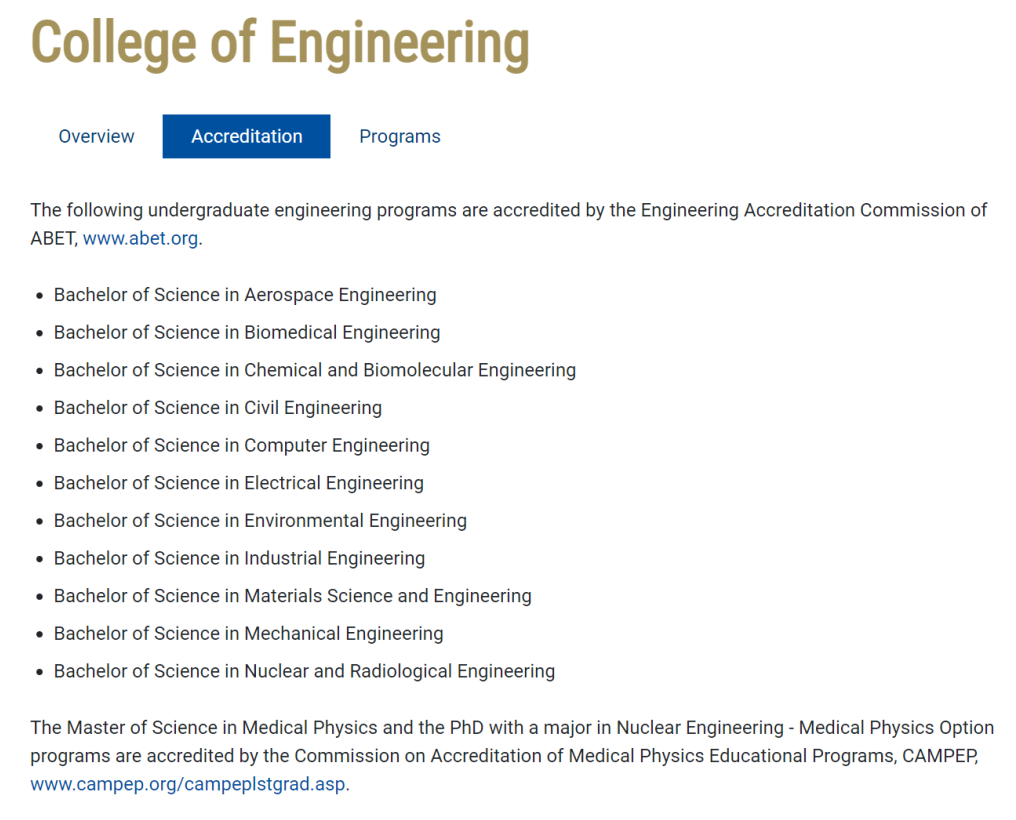Click the Chemical and Biomolecular Engineering item
The image size is (1016, 820).
tap(315, 370)
